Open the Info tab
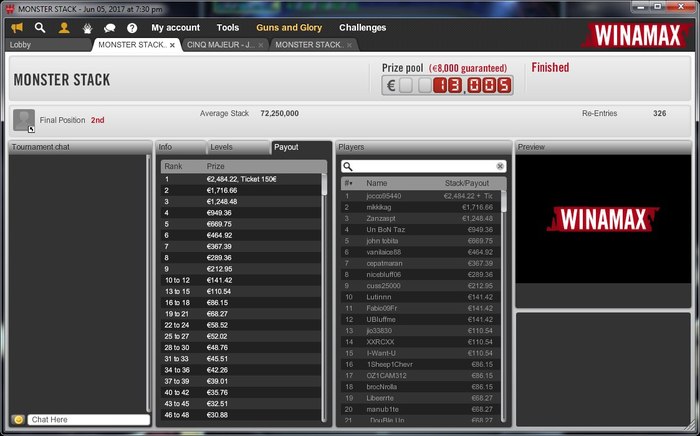Screen dimensions: 700x436 point(180,147)
